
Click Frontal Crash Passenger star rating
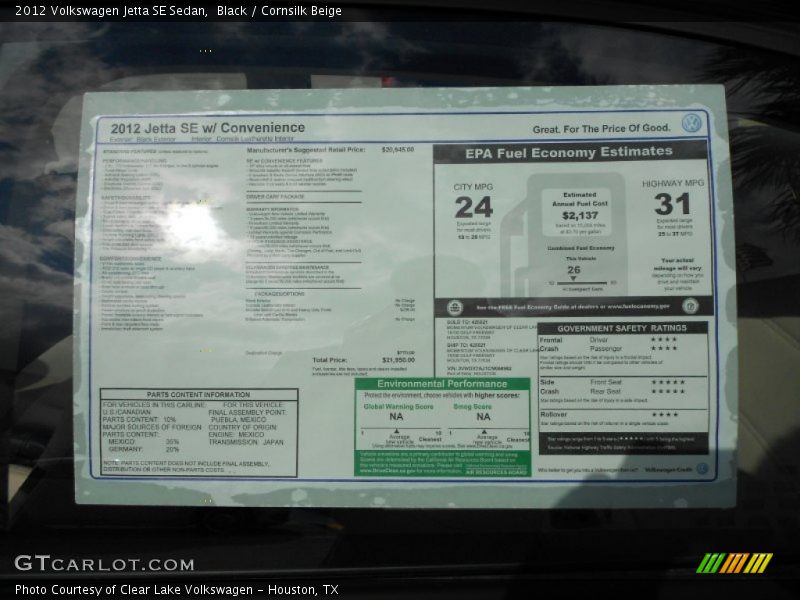coord(664,348)
